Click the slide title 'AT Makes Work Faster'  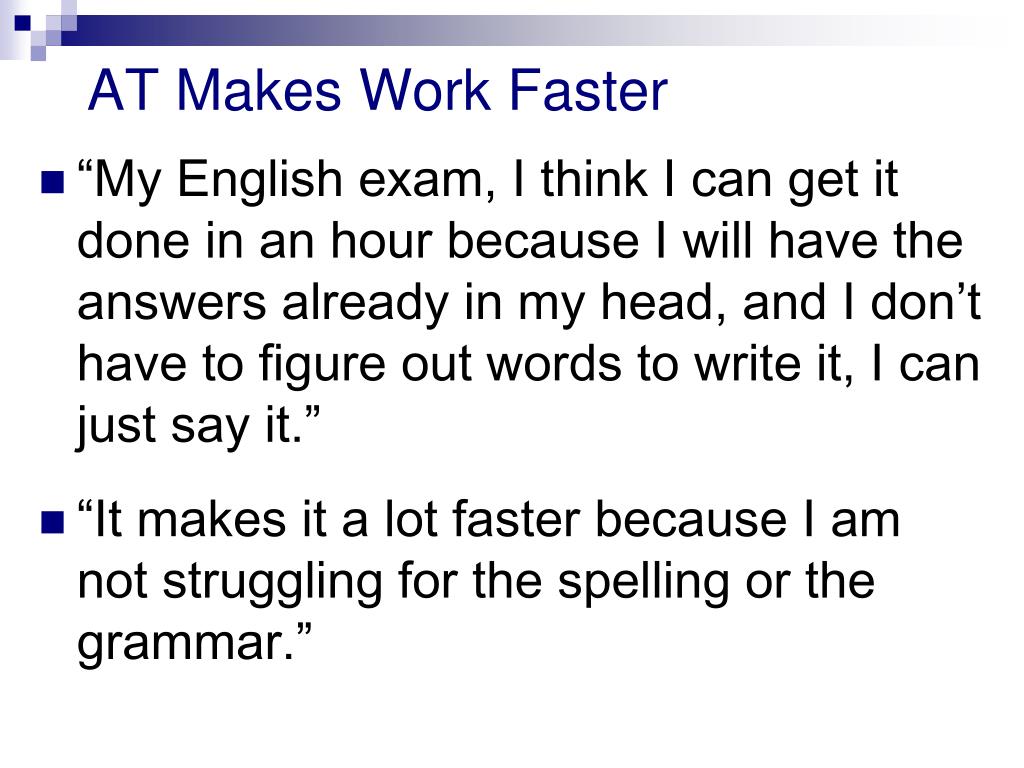coord(377,90)
